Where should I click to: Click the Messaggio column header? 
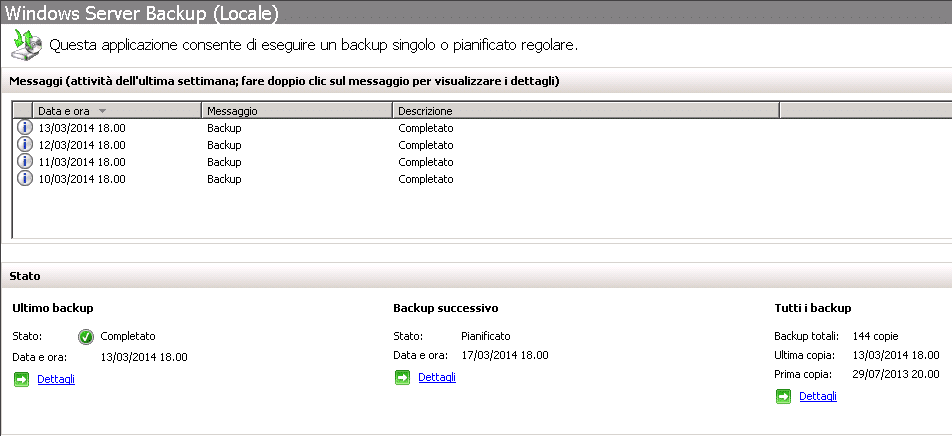297,111
